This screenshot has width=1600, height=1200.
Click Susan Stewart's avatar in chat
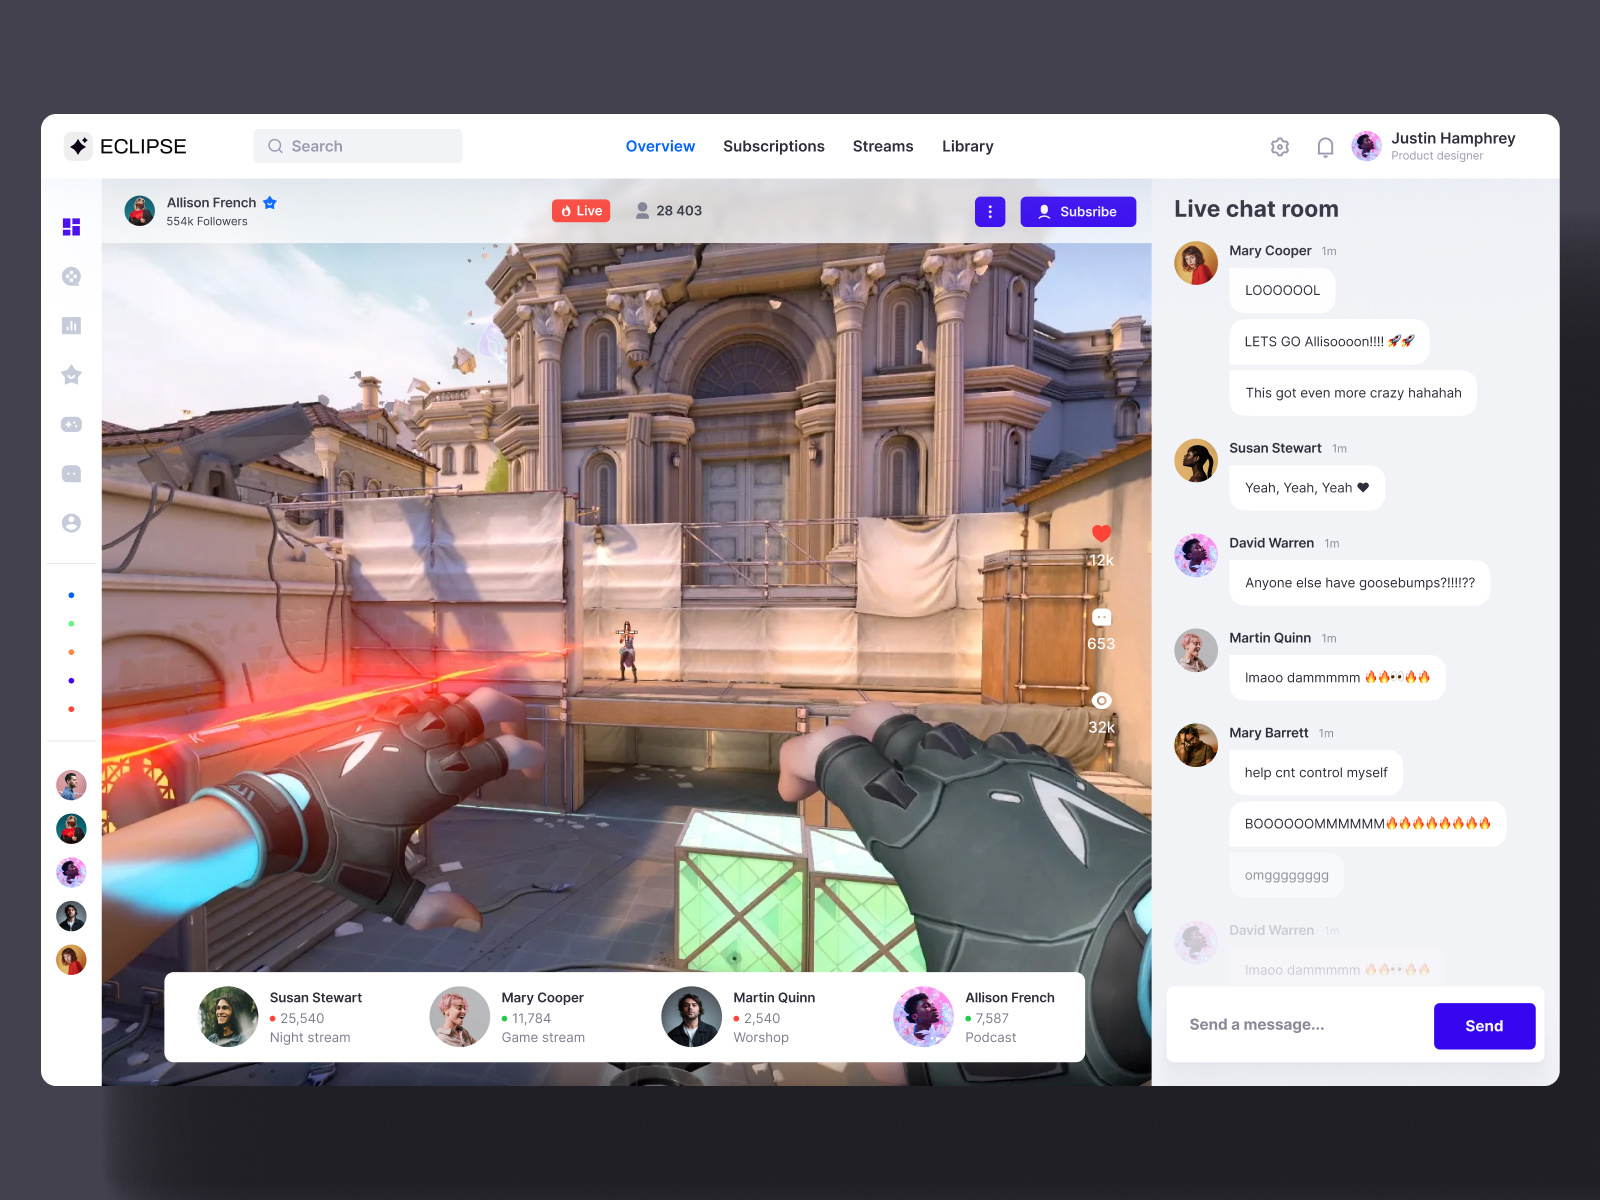pos(1196,460)
